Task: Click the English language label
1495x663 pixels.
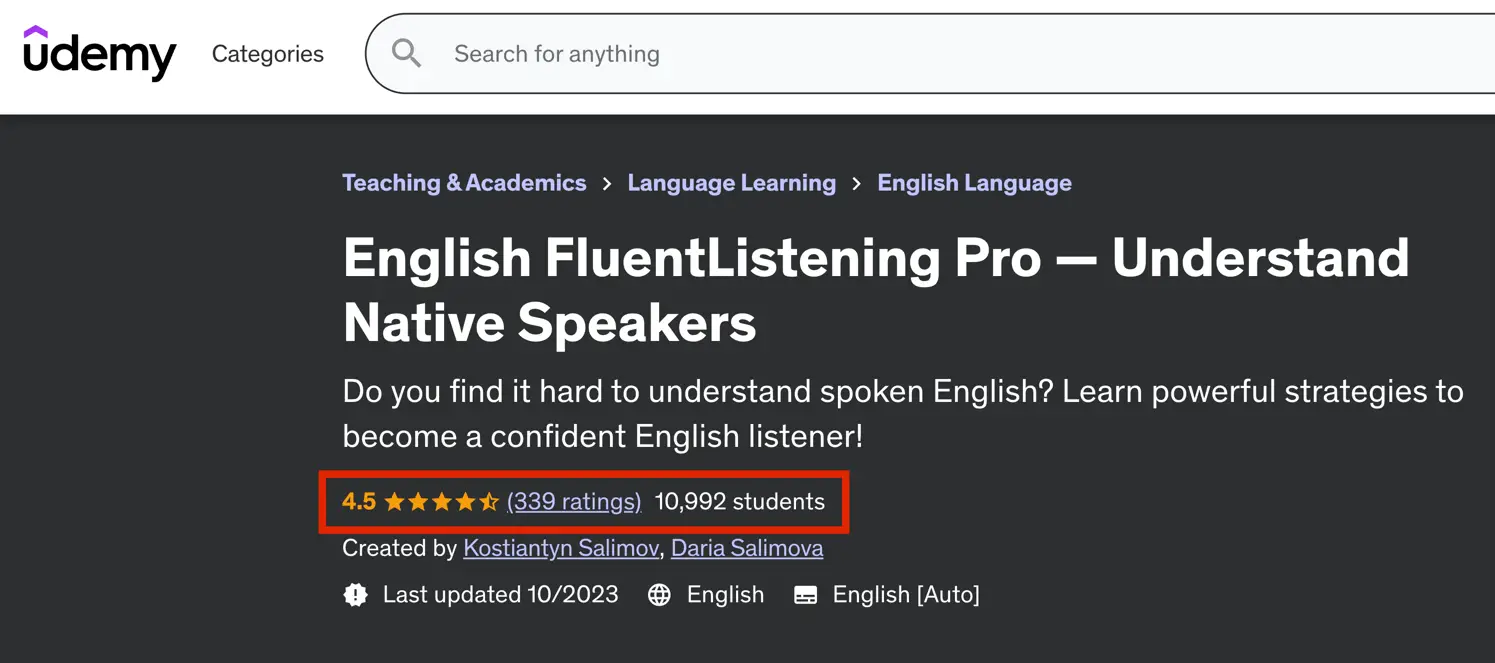Action: pos(725,595)
